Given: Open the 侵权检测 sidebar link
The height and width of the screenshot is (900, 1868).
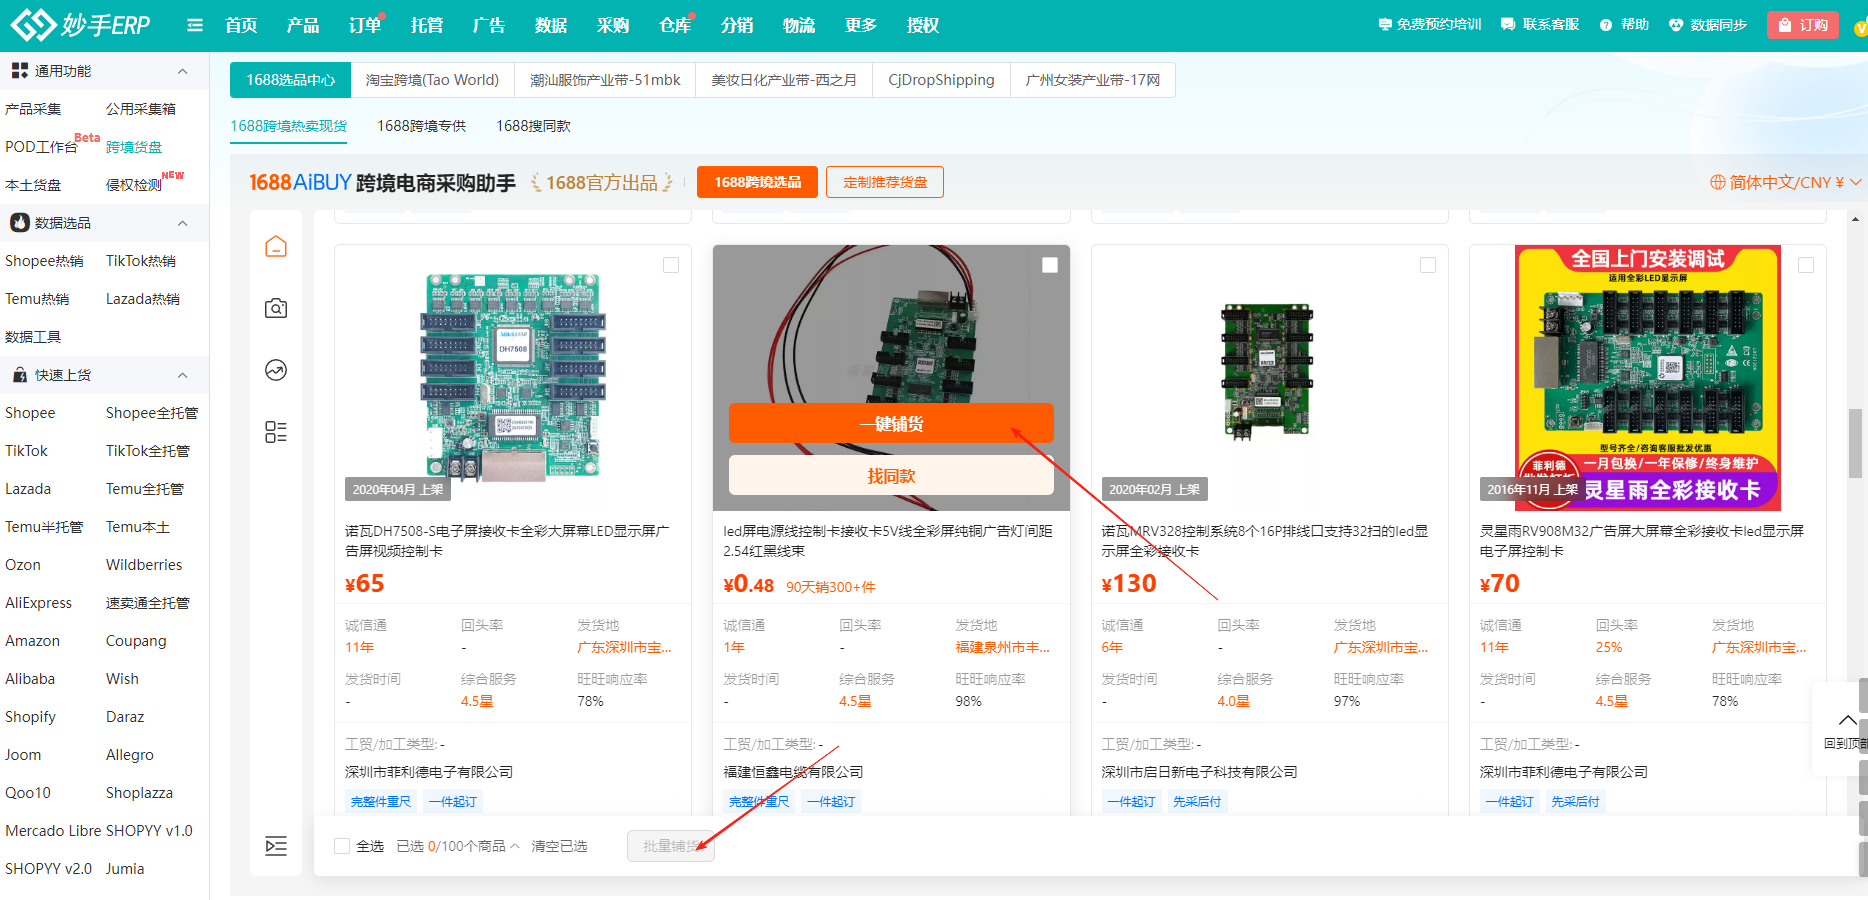Looking at the screenshot, I should click(x=134, y=185).
